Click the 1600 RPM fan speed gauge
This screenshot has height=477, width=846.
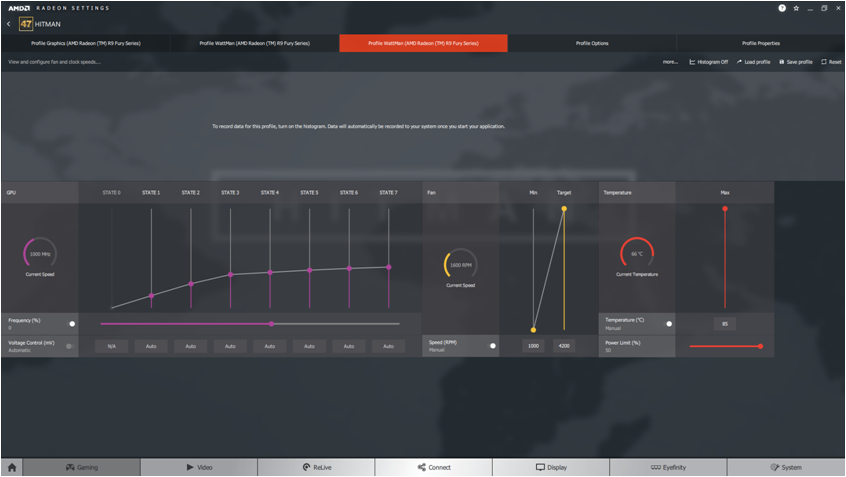click(460, 265)
